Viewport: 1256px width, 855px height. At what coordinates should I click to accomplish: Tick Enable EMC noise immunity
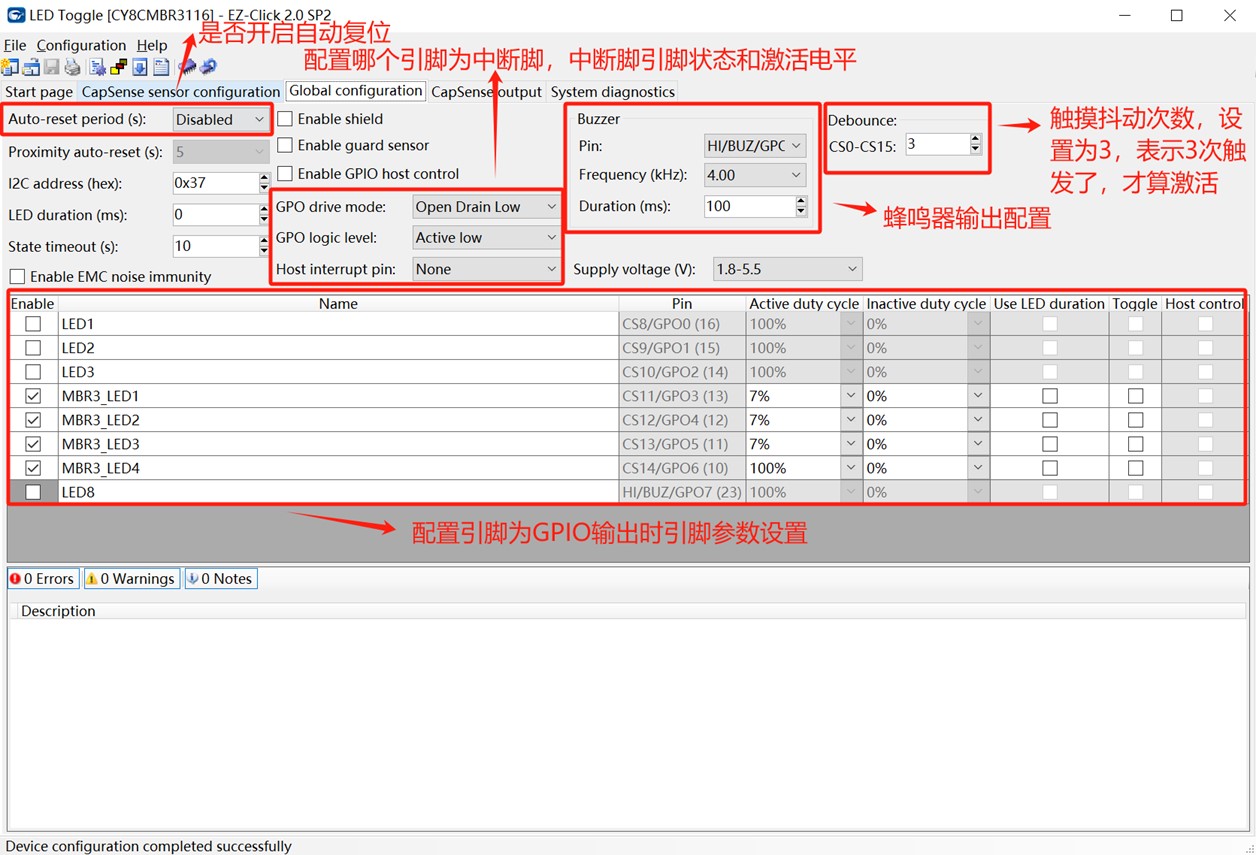click(18, 277)
